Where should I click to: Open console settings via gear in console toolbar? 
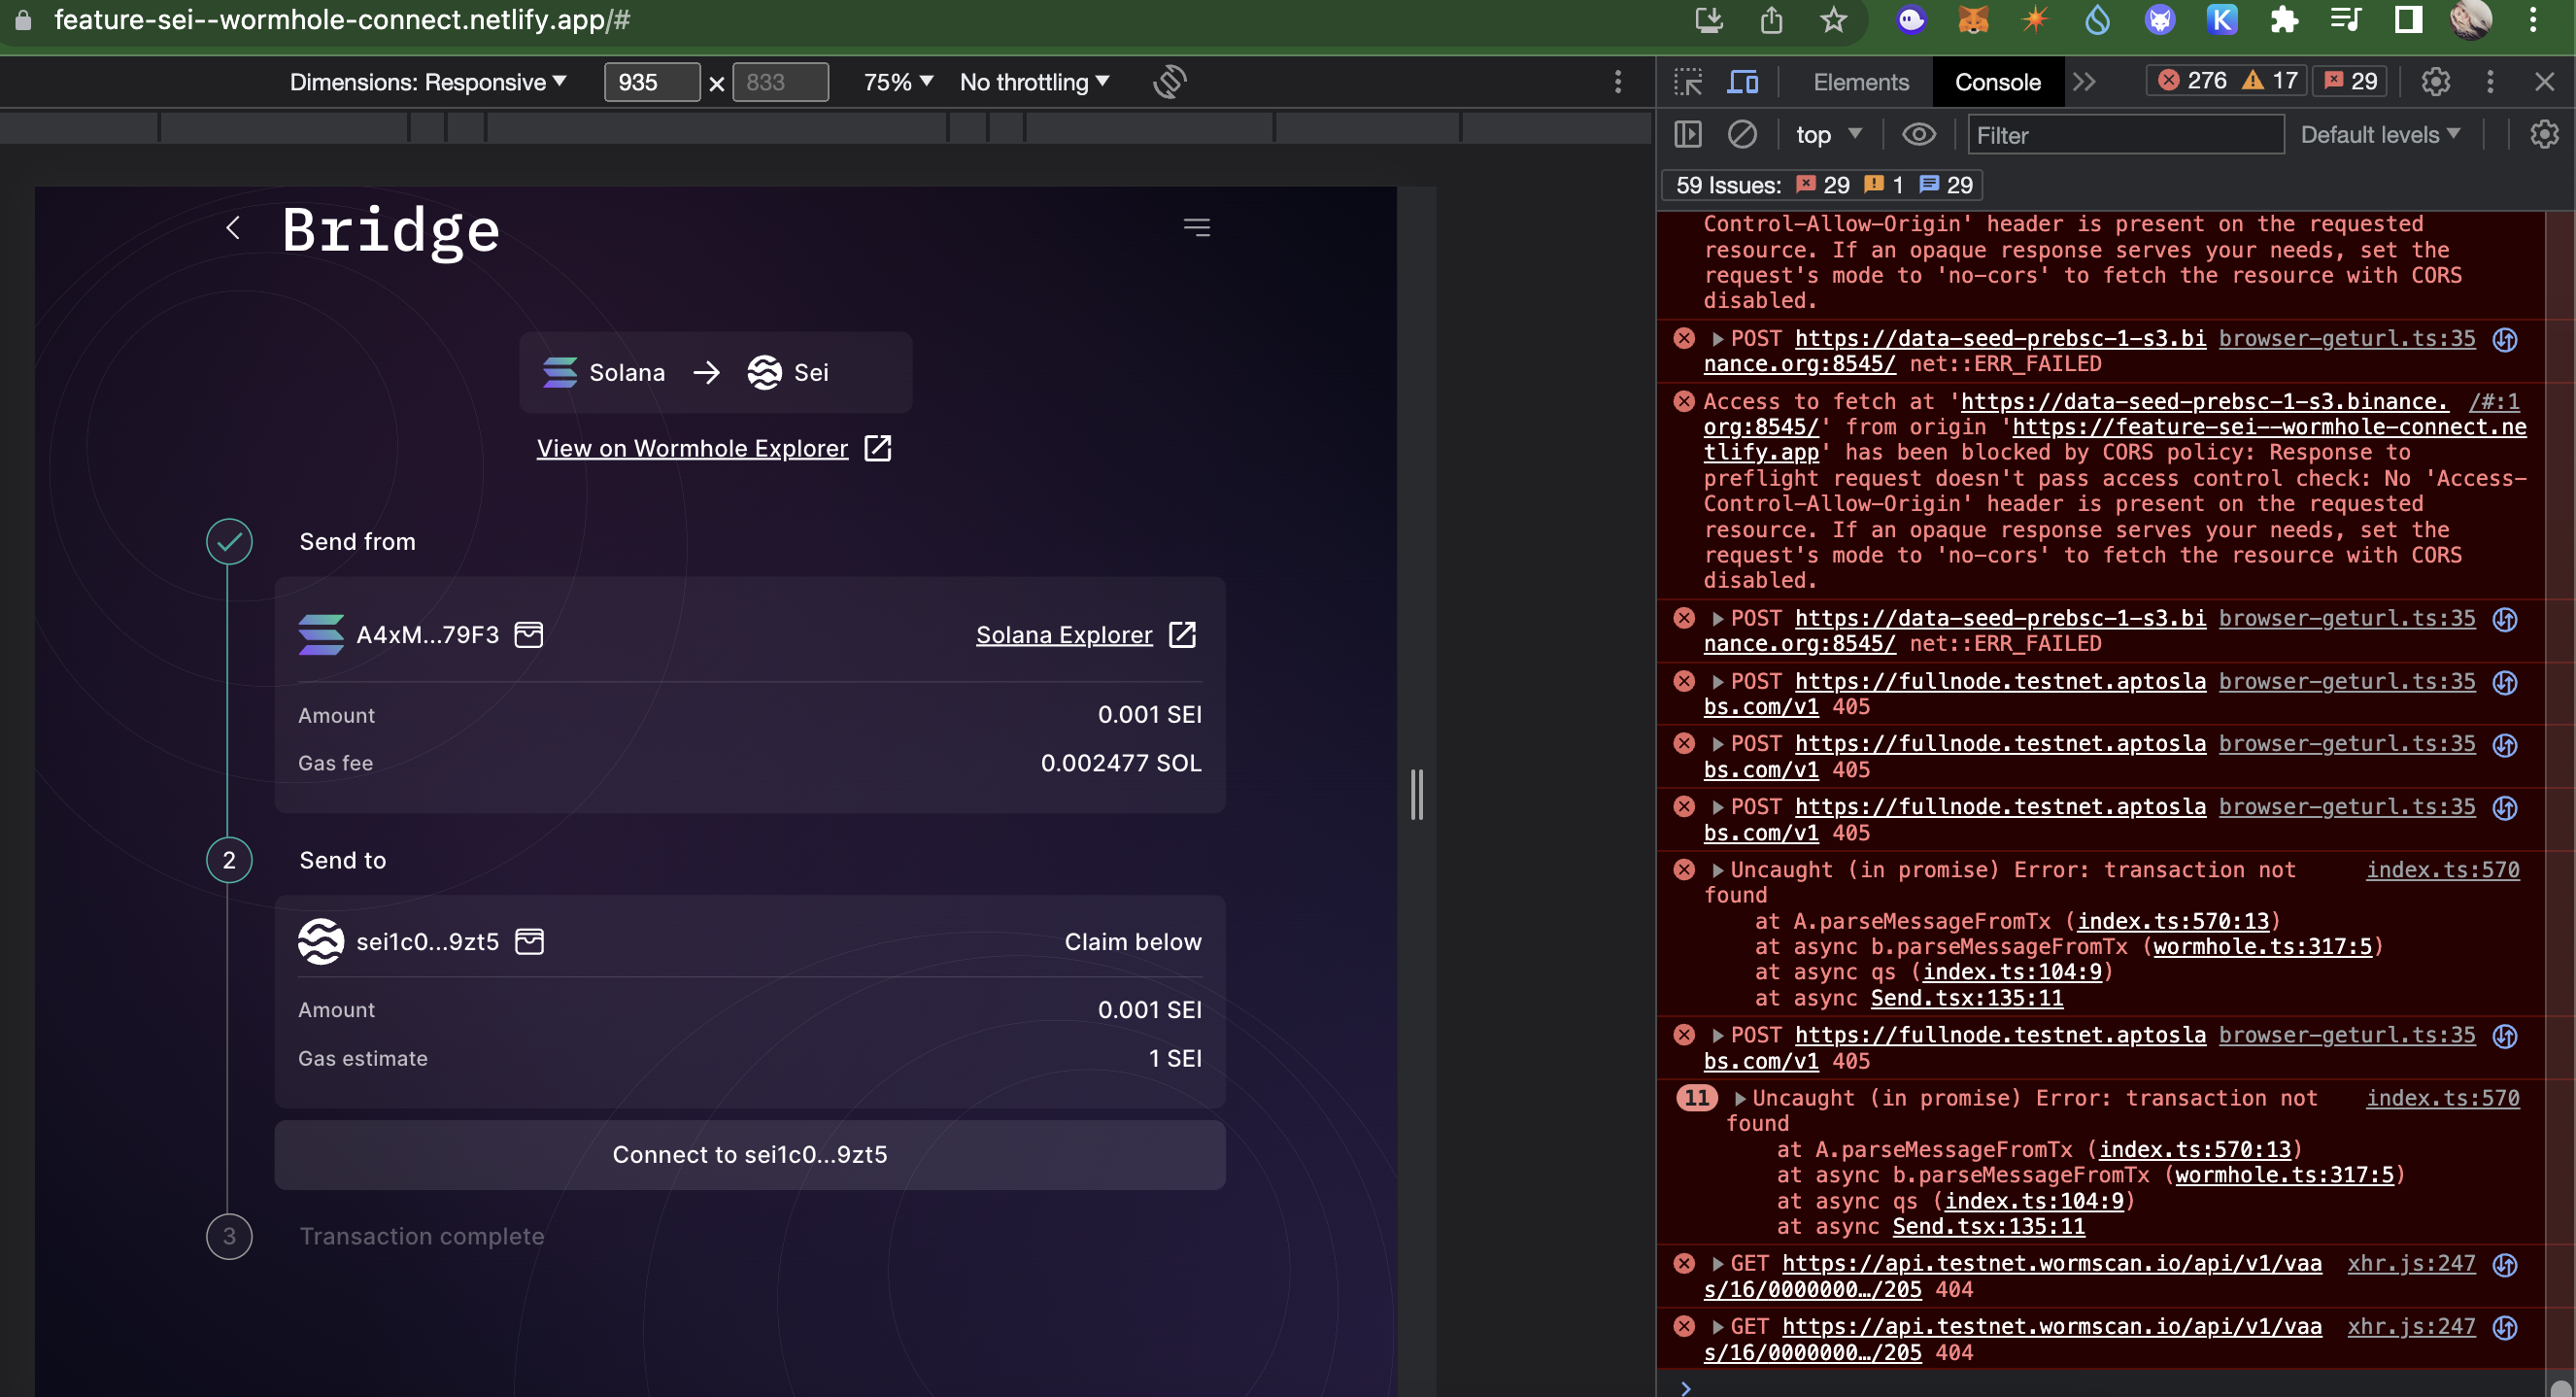pos(2544,134)
